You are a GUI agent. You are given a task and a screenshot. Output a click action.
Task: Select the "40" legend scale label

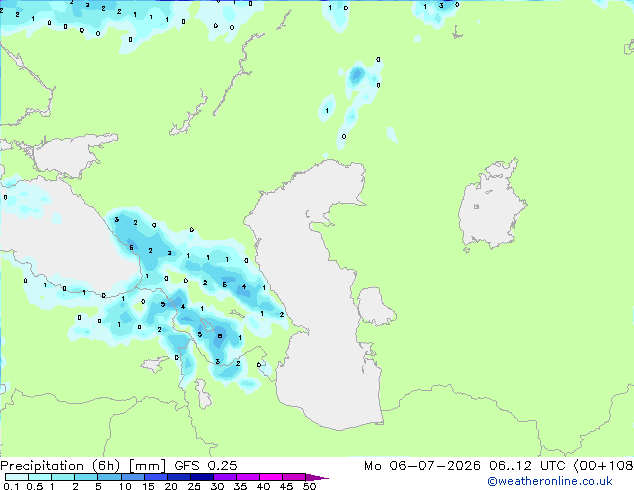pyautogui.click(x=263, y=486)
